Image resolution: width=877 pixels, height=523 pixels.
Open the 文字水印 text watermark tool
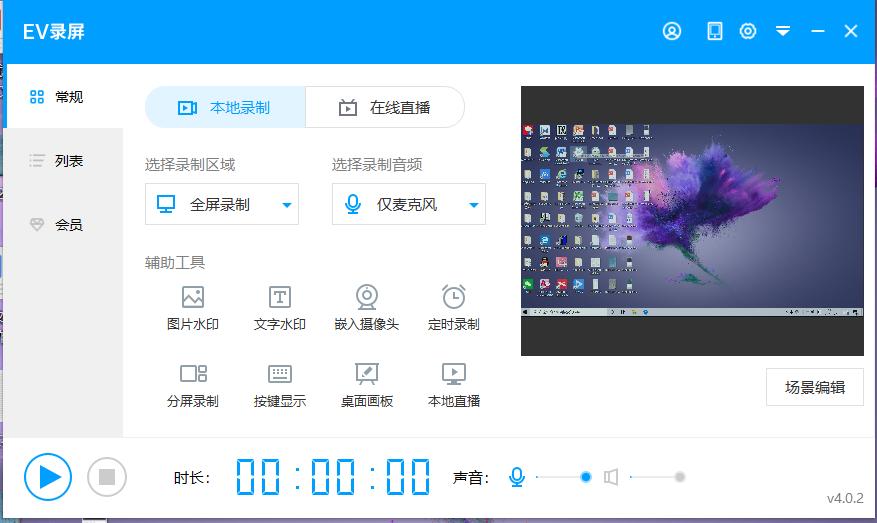280,308
